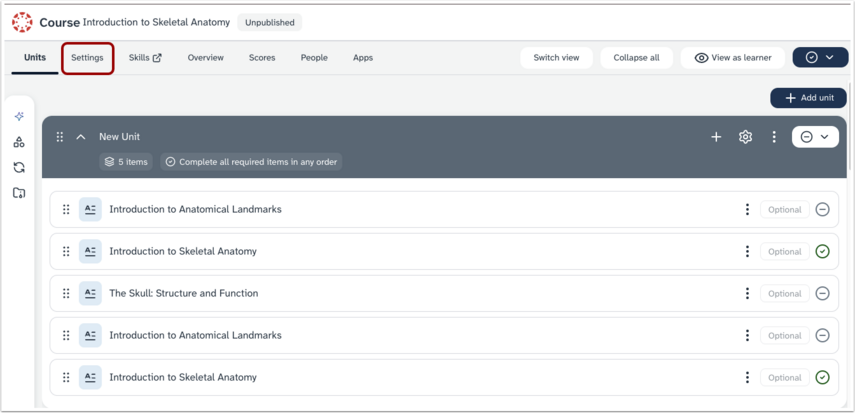Click the Canvas logo icon

[x=22, y=22]
